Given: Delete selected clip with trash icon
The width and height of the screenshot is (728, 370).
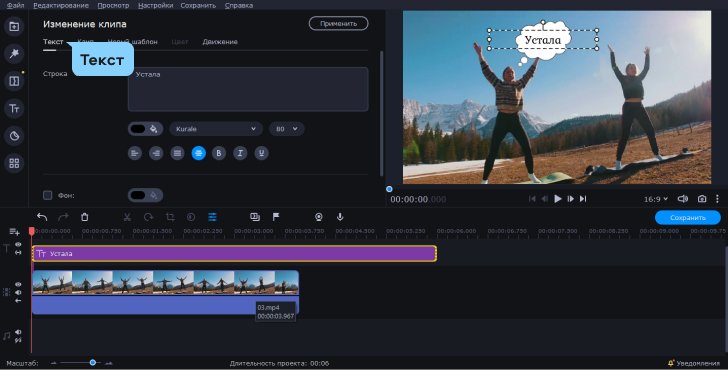Looking at the screenshot, I should (x=84, y=217).
